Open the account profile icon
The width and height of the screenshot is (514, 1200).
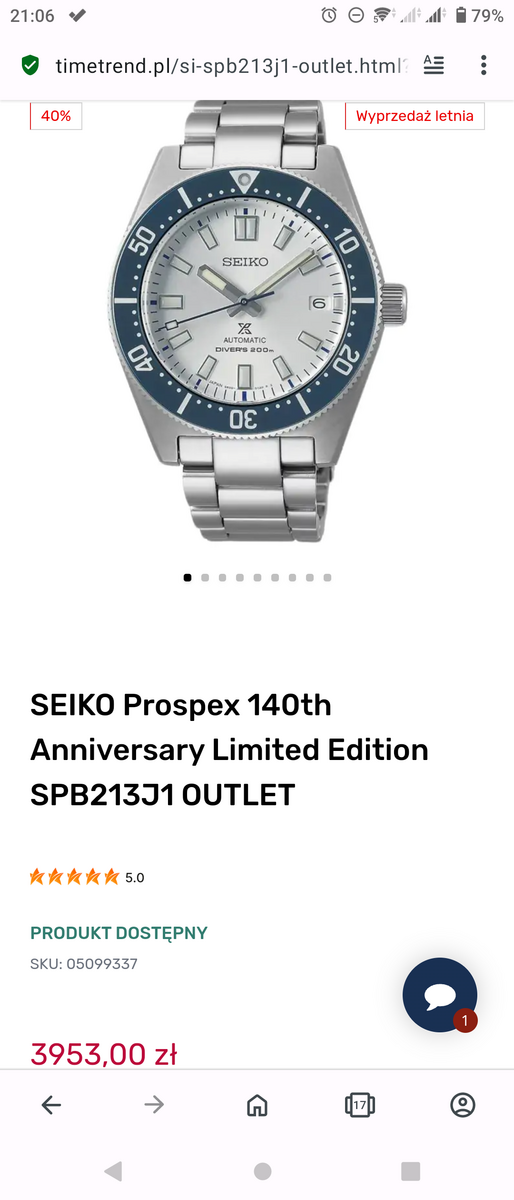click(462, 1105)
